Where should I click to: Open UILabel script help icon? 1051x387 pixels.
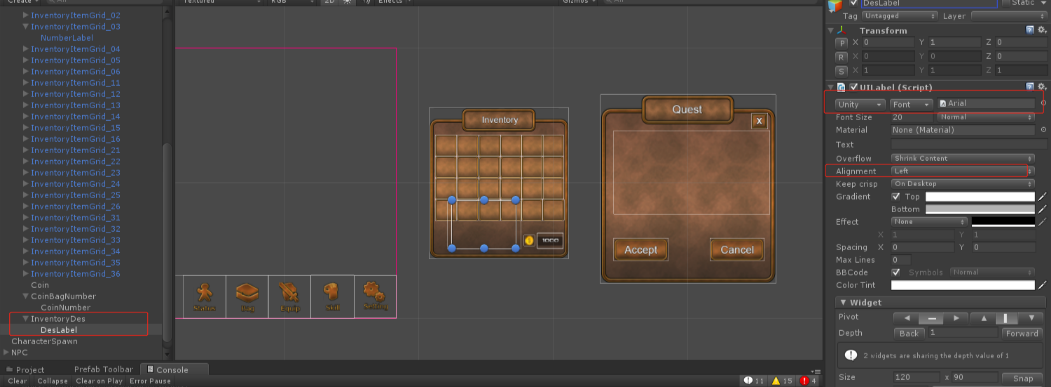[x=1030, y=87]
